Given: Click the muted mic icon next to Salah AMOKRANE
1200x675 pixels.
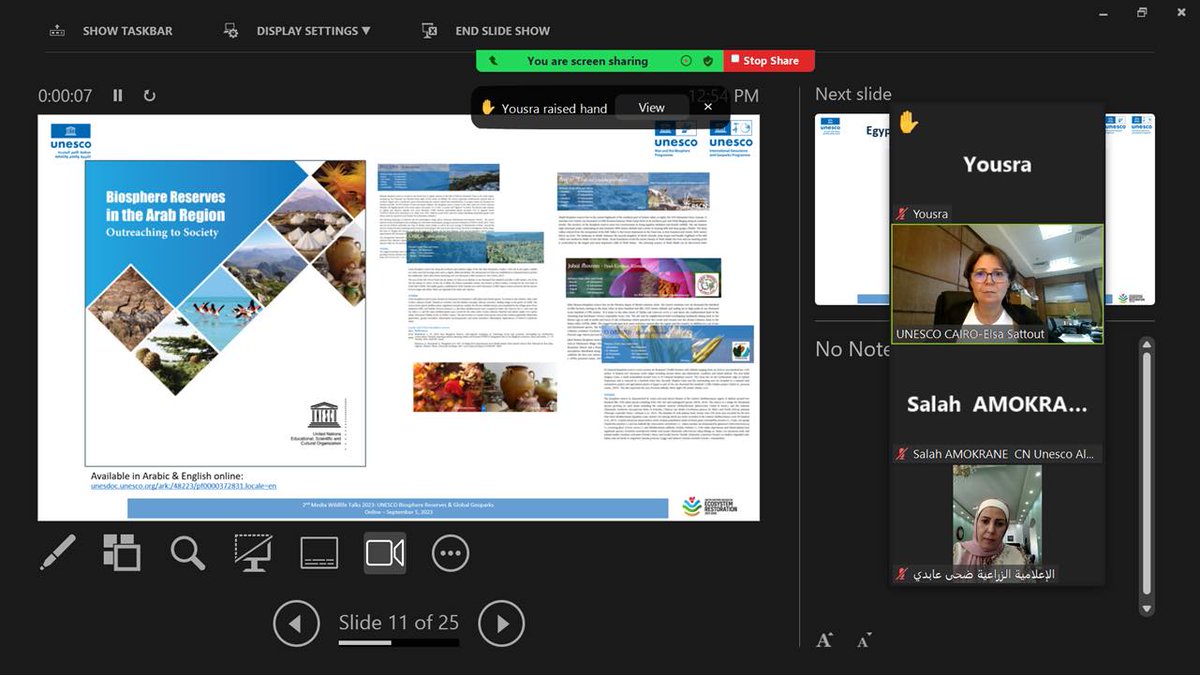Looking at the screenshot, I should (901, 454).
